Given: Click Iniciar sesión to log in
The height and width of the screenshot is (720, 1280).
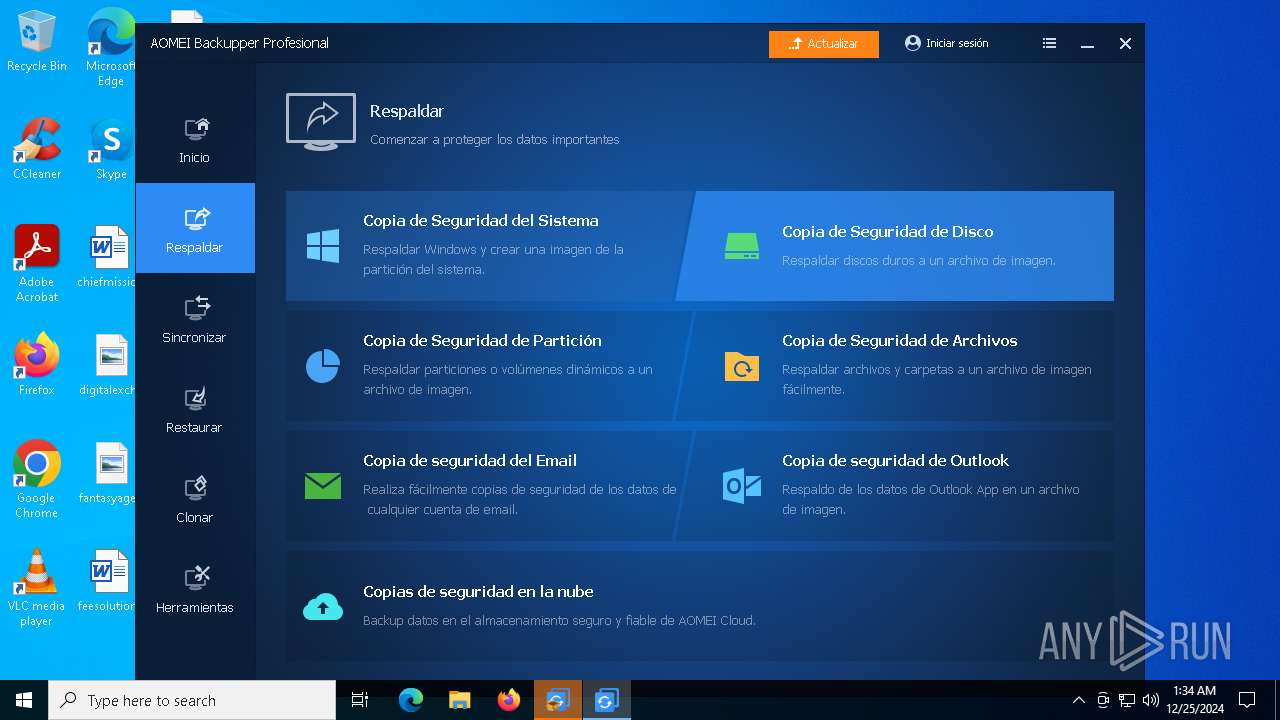Looking at the screenshot, I should [x=946, y=44].
